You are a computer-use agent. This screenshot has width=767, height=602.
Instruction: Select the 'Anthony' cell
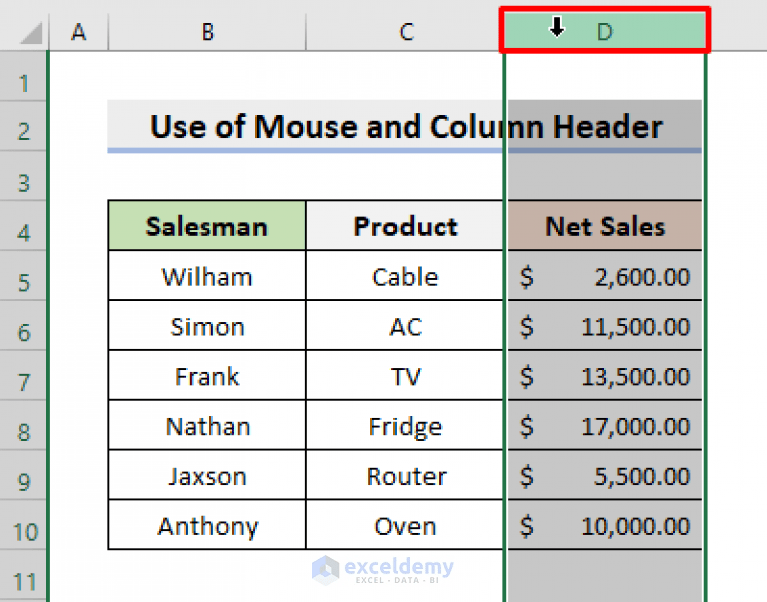coord(207,525)
